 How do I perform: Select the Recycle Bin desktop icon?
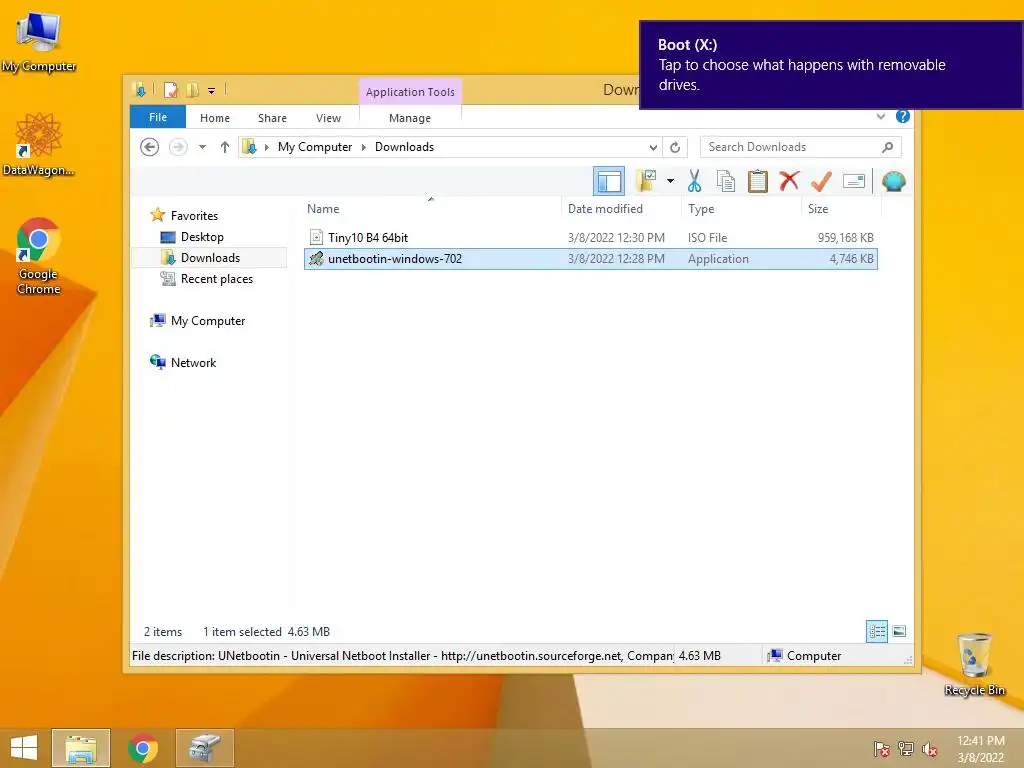974,664
